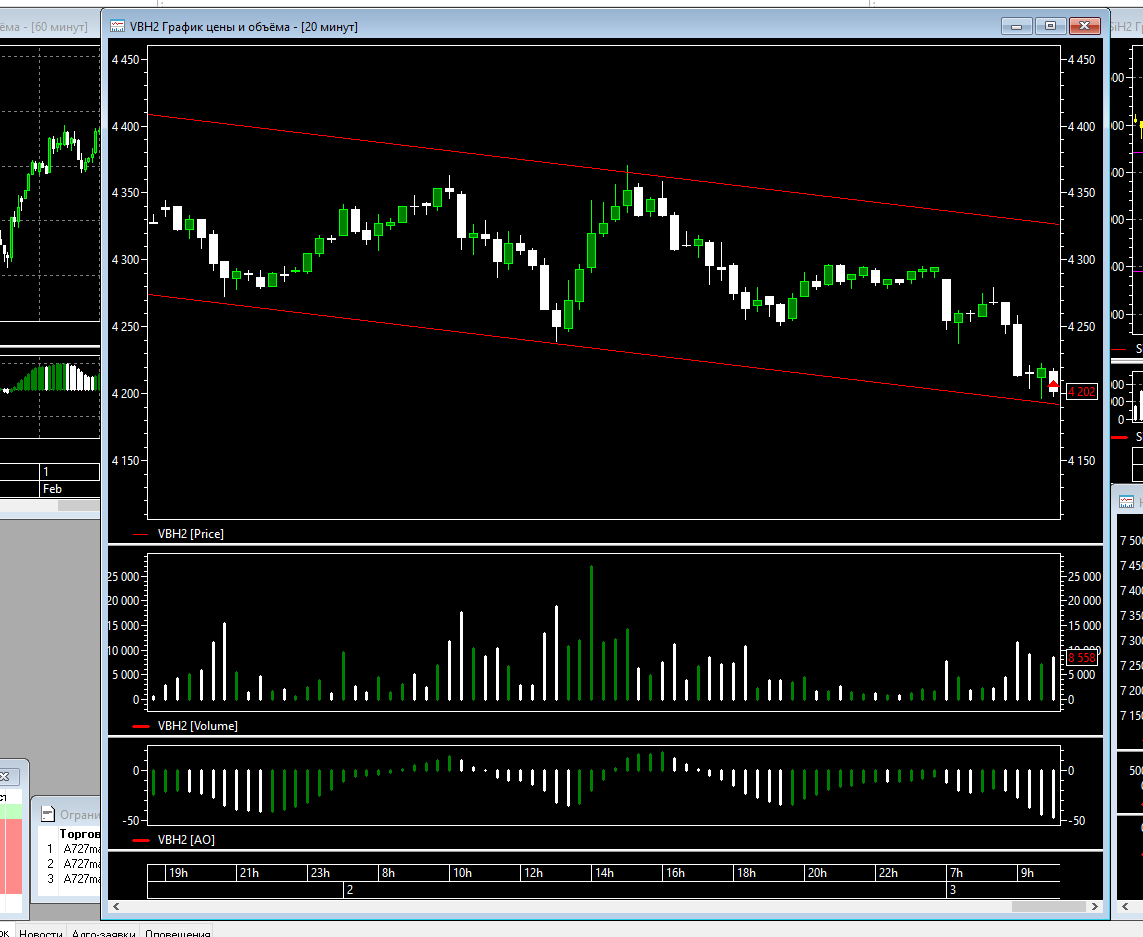Click the 12h time axis label
Image resolution: width=1143 pixels, height=937 pixels.
coord(533,873)
